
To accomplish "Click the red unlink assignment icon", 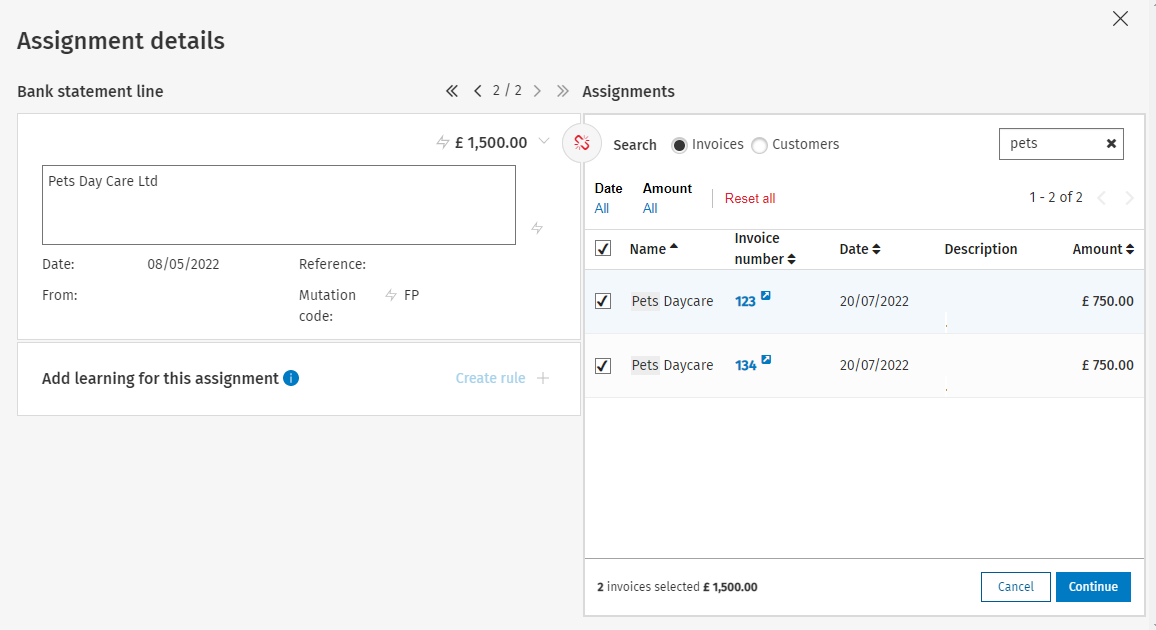I will point(582,143).
